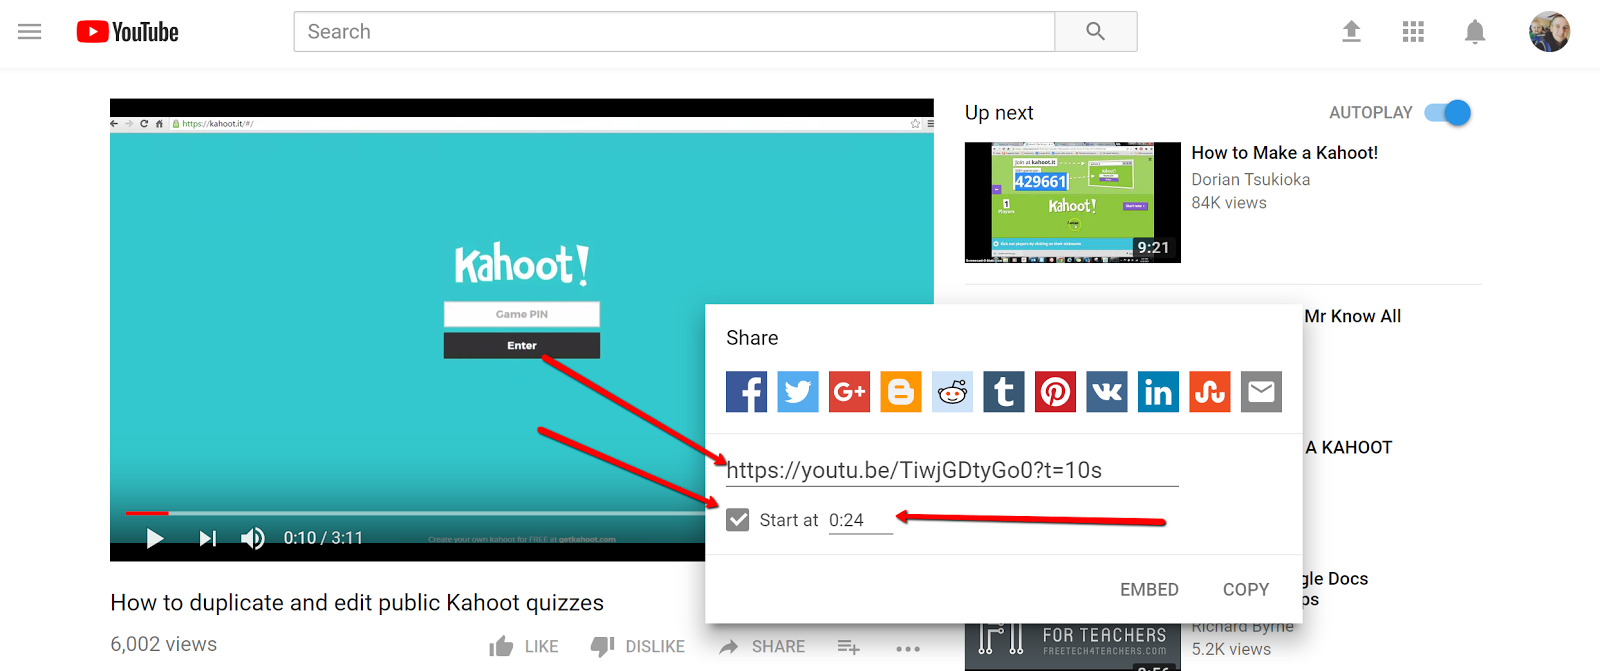Open the Share dialog below video
This screenshot has width=1600, height=671.
(762, 647)
